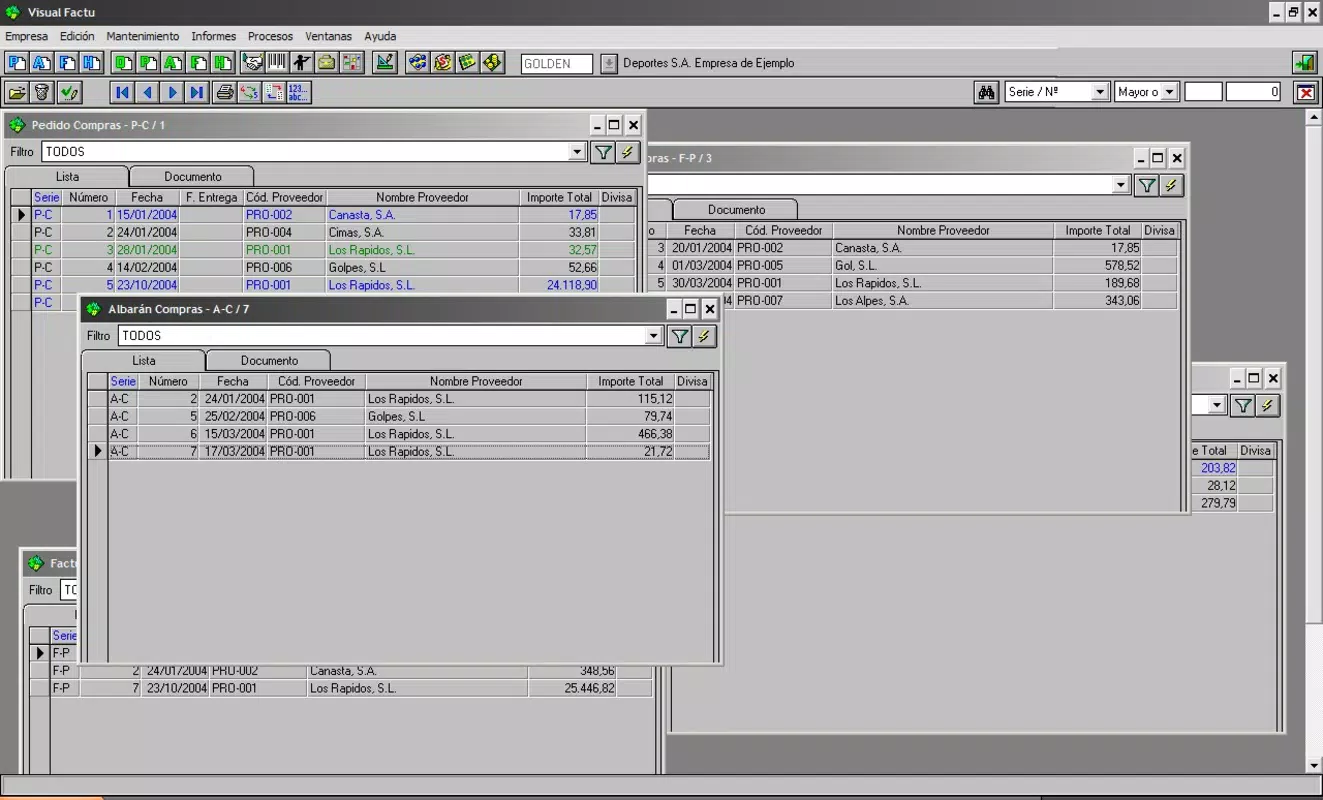The image size is (1323, 800).
Task: Click the trash bin delete icon
Action: tap(42, 92)
